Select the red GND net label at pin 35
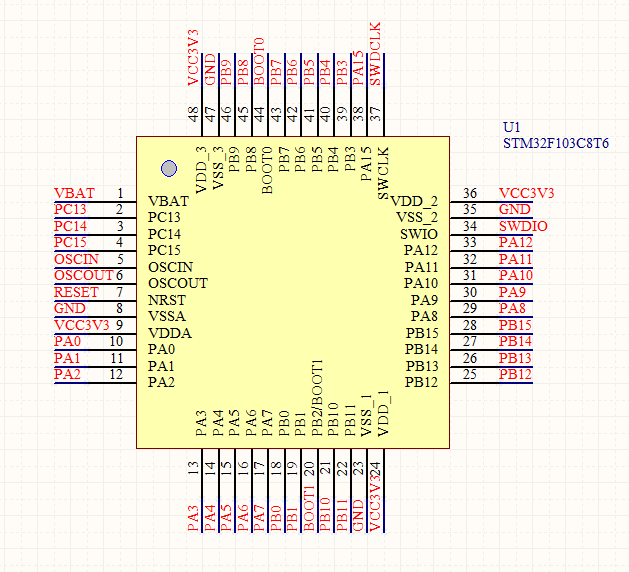 [x=515, y=209]
